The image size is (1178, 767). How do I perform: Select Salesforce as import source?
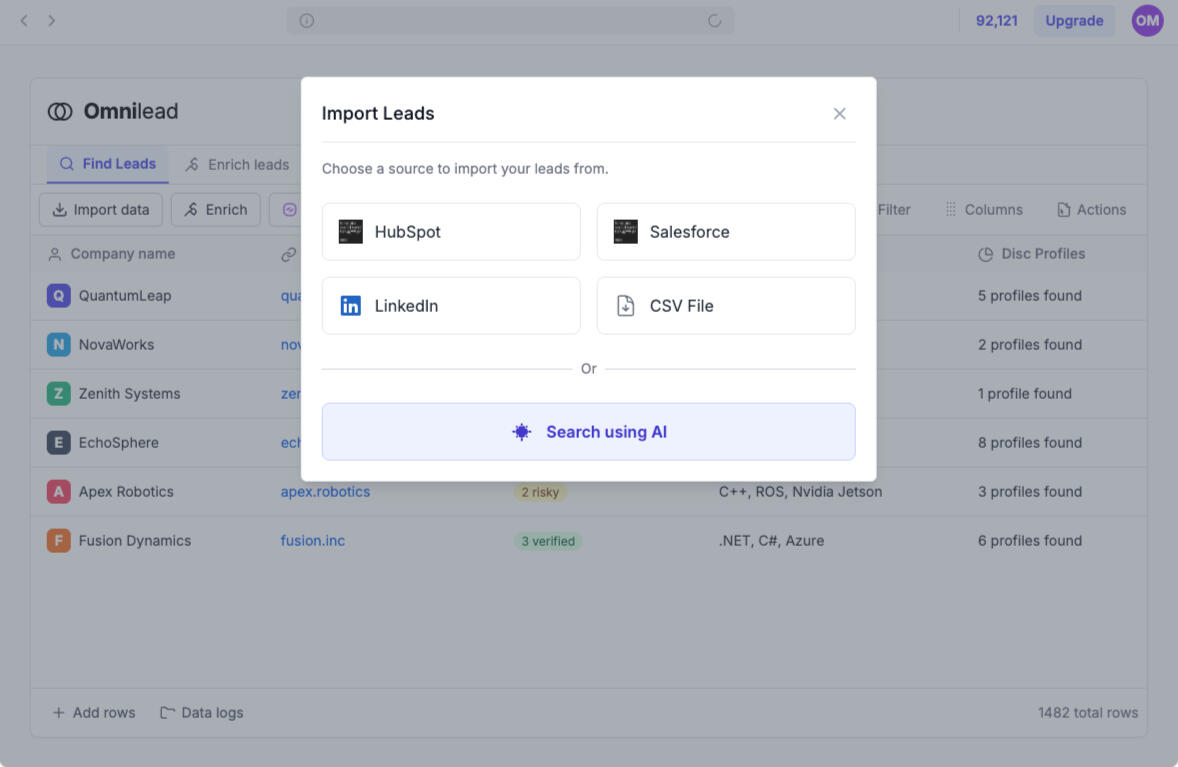725,232
